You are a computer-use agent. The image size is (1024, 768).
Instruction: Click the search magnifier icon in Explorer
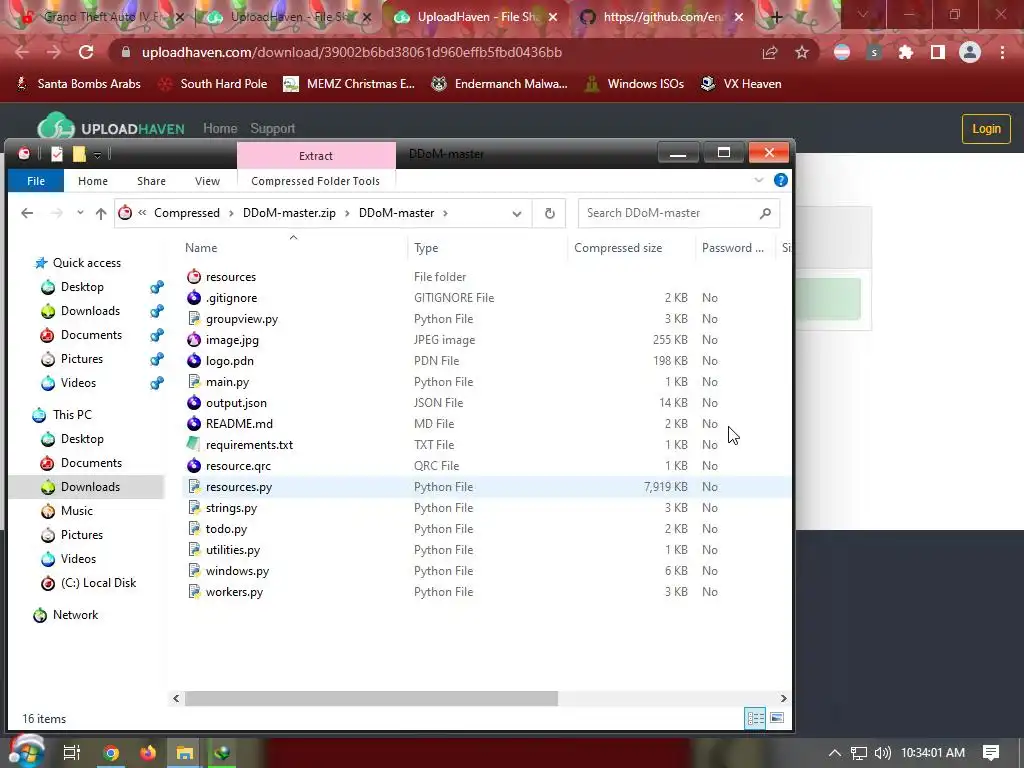click(x=765, y=213)
